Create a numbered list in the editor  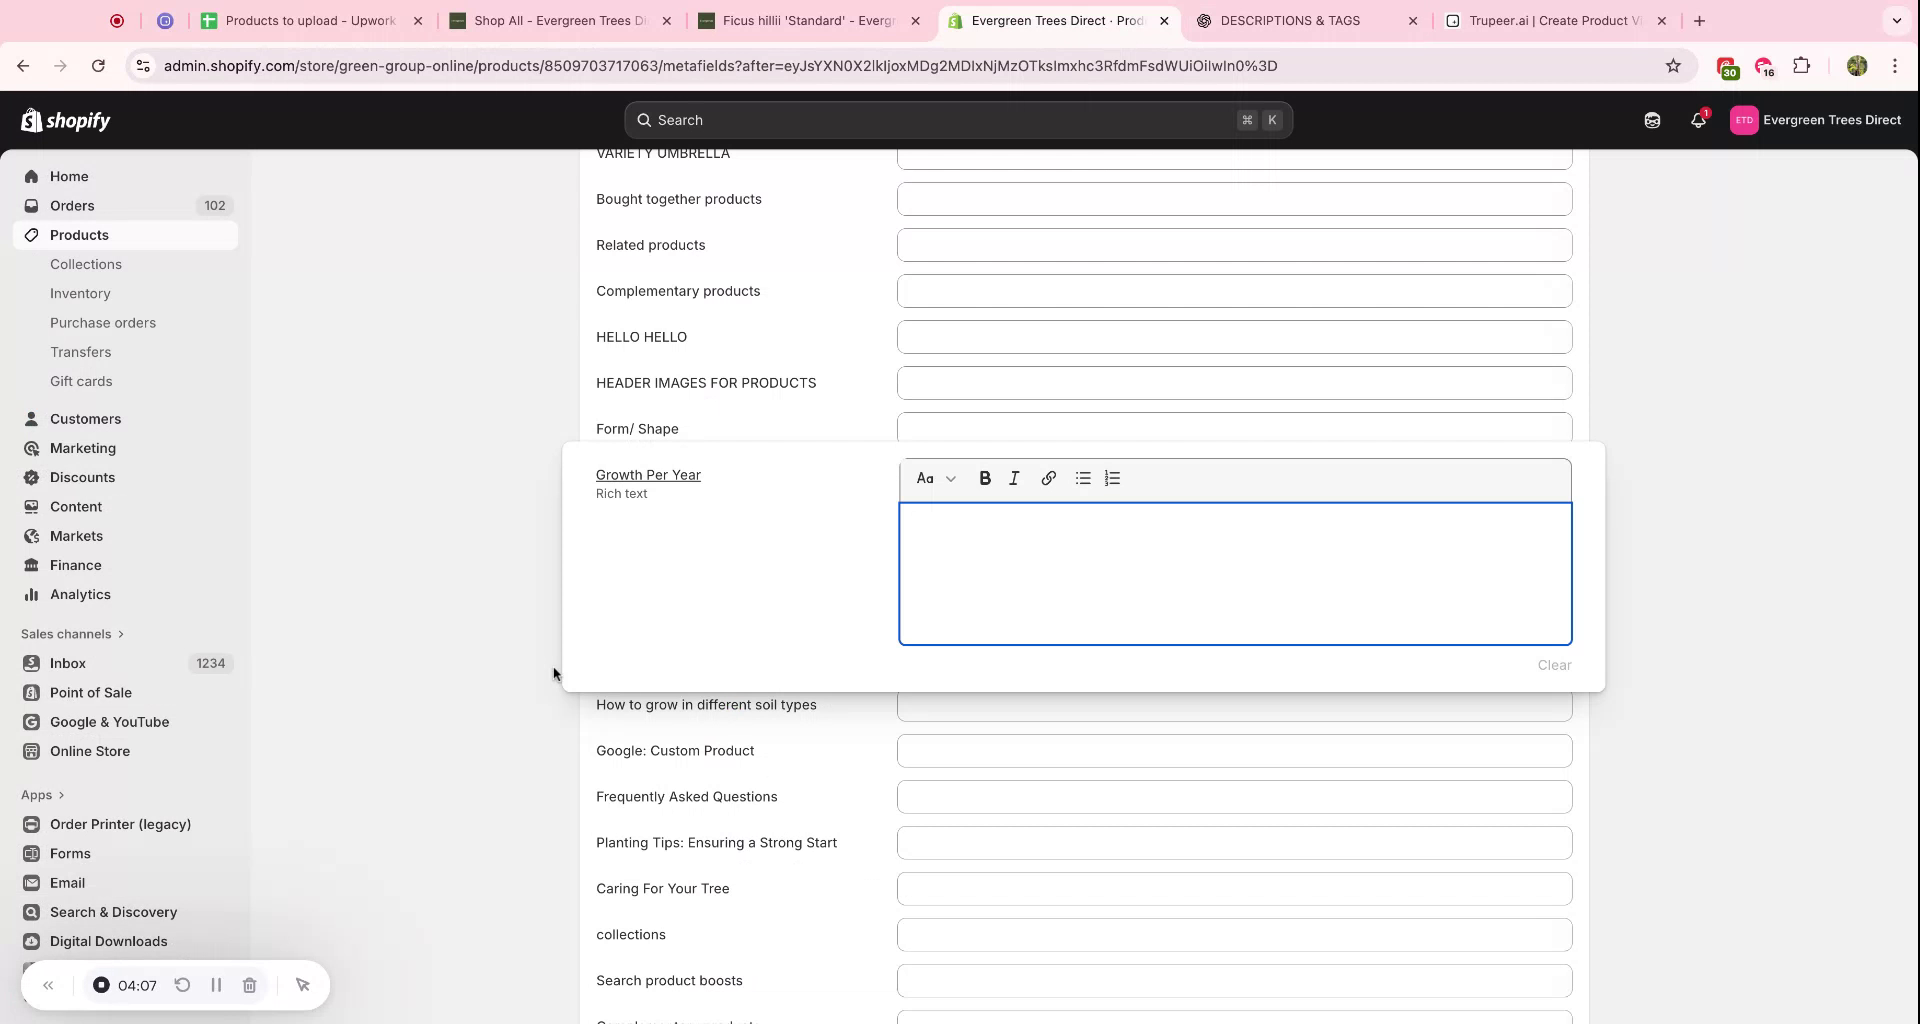1112,478
